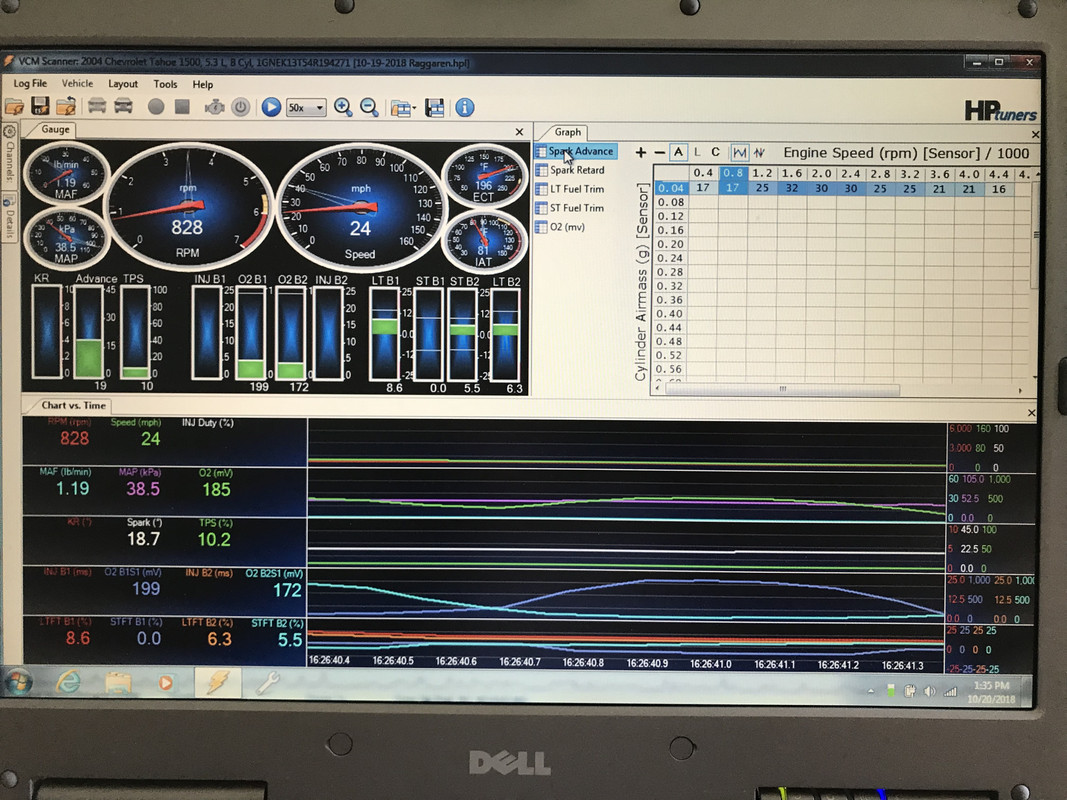
Task: Click the O2 B1 bar gauge
Action: tap(251, 333)
